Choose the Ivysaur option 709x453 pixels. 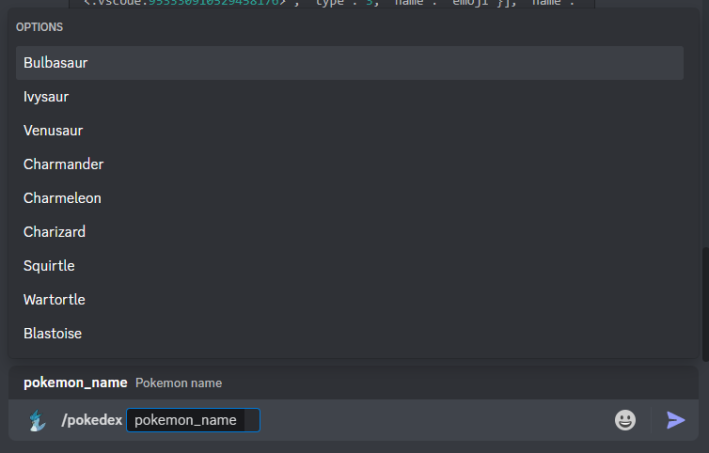[x=350, y=97]
